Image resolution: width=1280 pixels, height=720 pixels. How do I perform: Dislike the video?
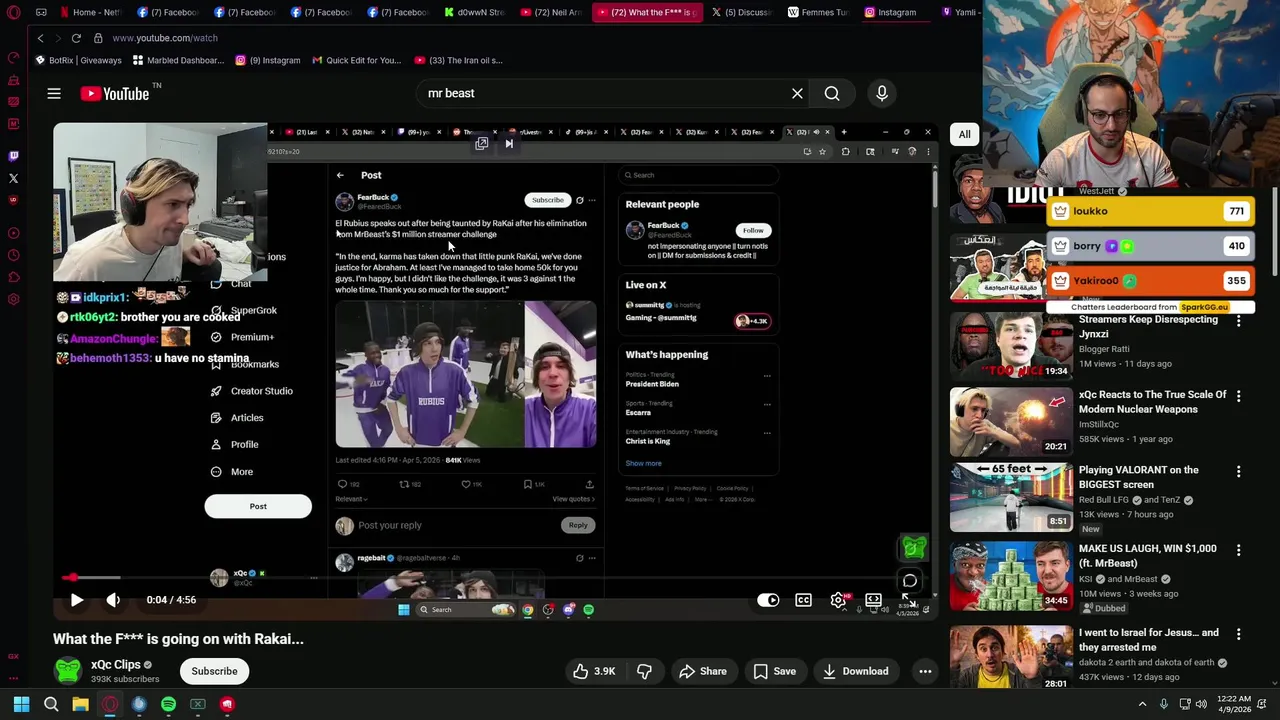click(644, 671)
